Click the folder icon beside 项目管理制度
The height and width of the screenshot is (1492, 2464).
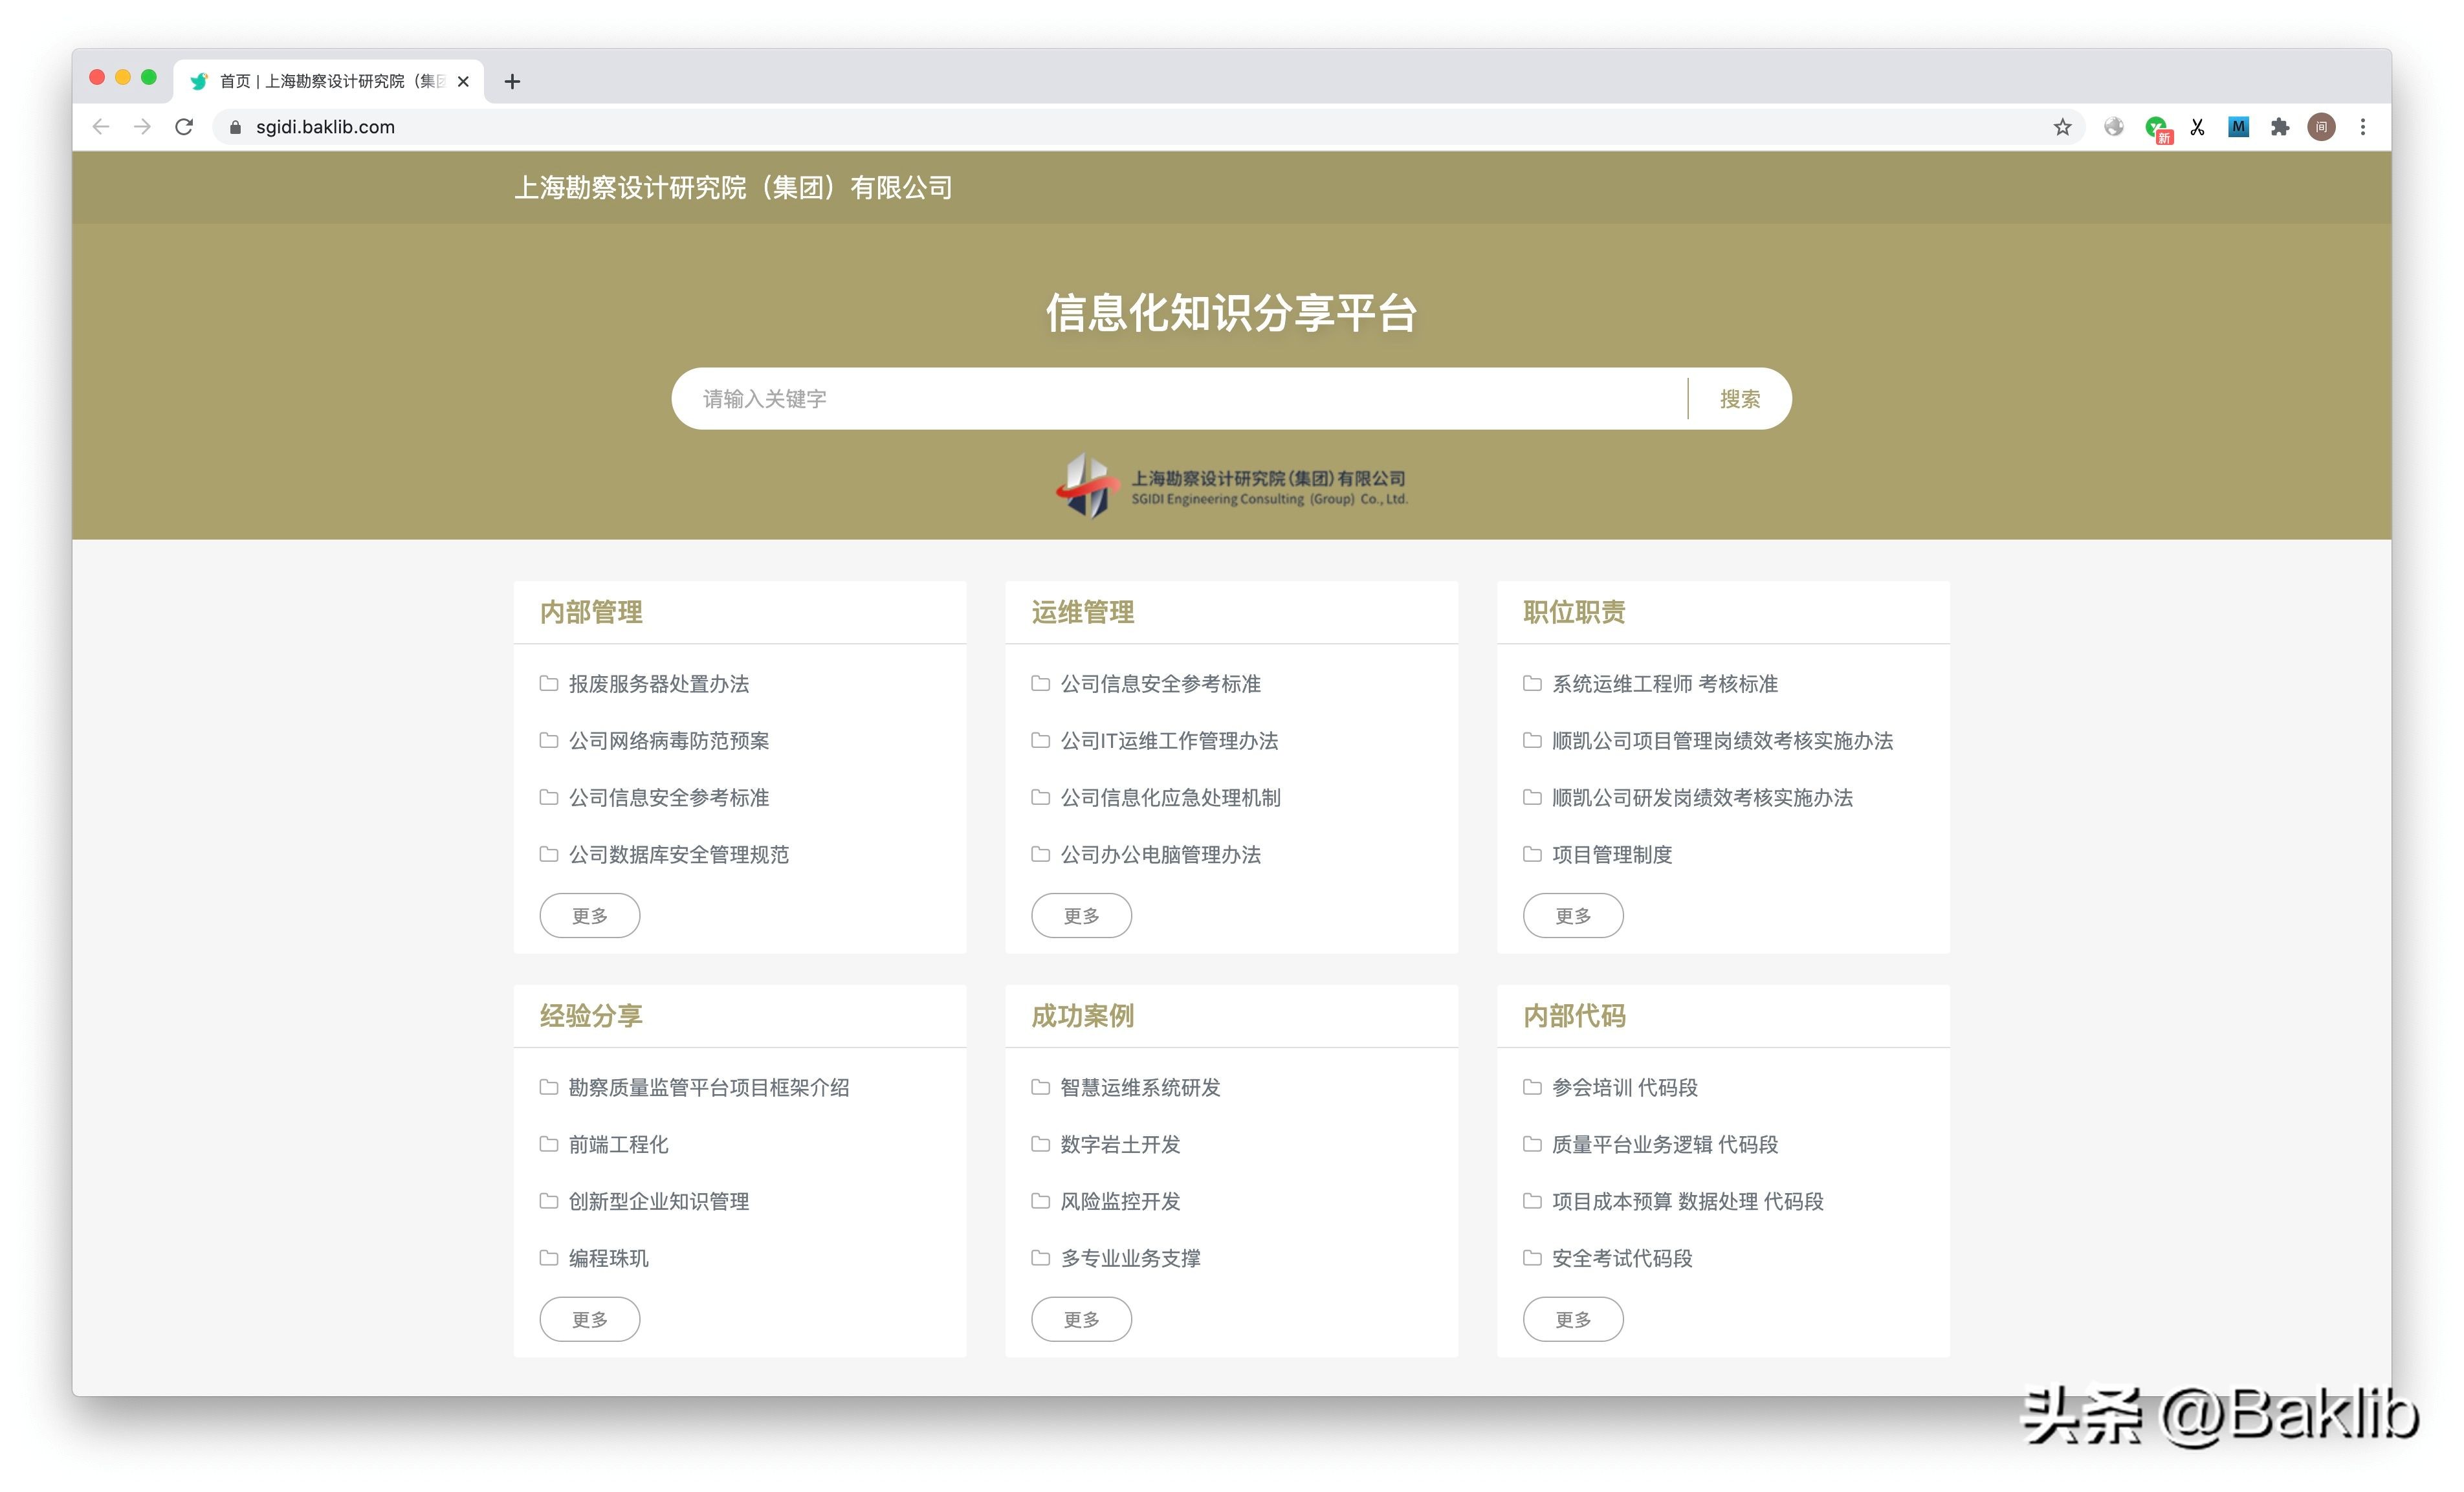click(x=1533, y=855)
